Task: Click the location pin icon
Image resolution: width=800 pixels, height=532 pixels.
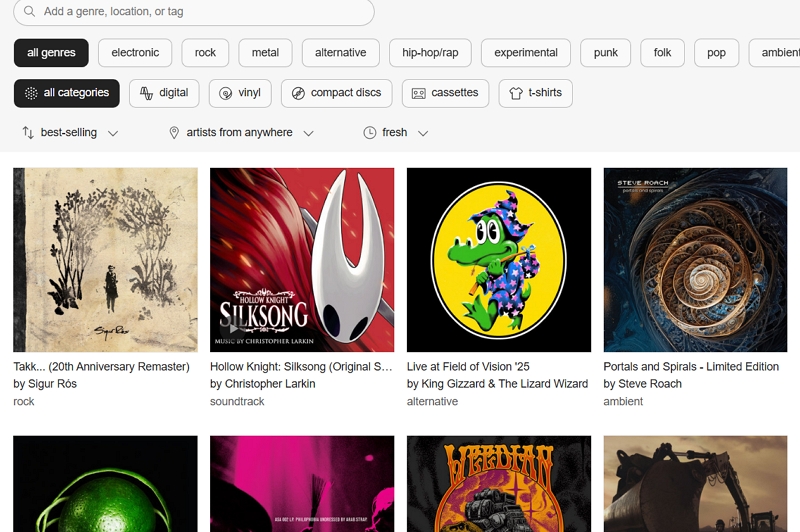Action: pyautogui.click(x=174, y=133)
